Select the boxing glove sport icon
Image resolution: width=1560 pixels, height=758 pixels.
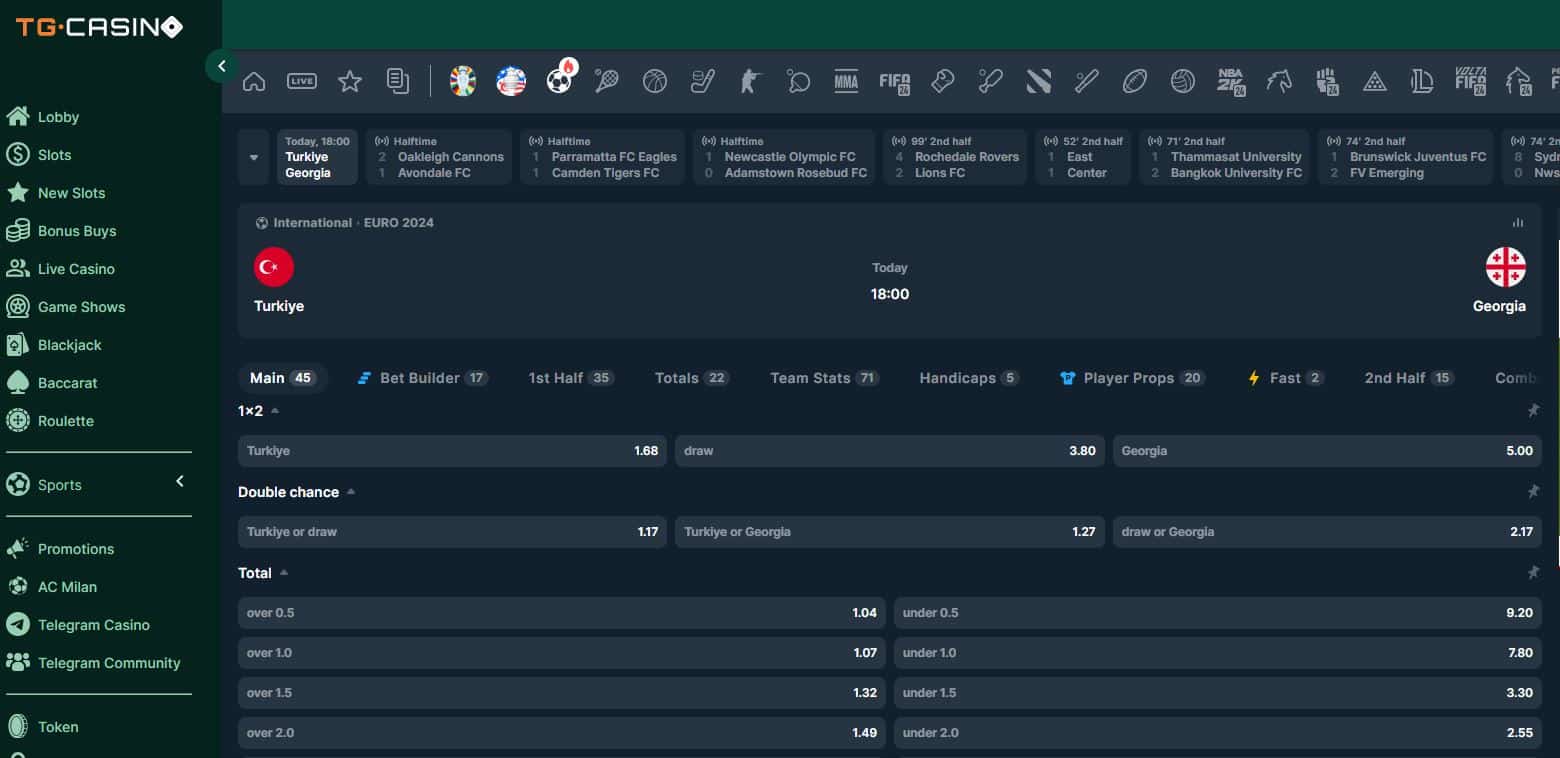point(942,81)
